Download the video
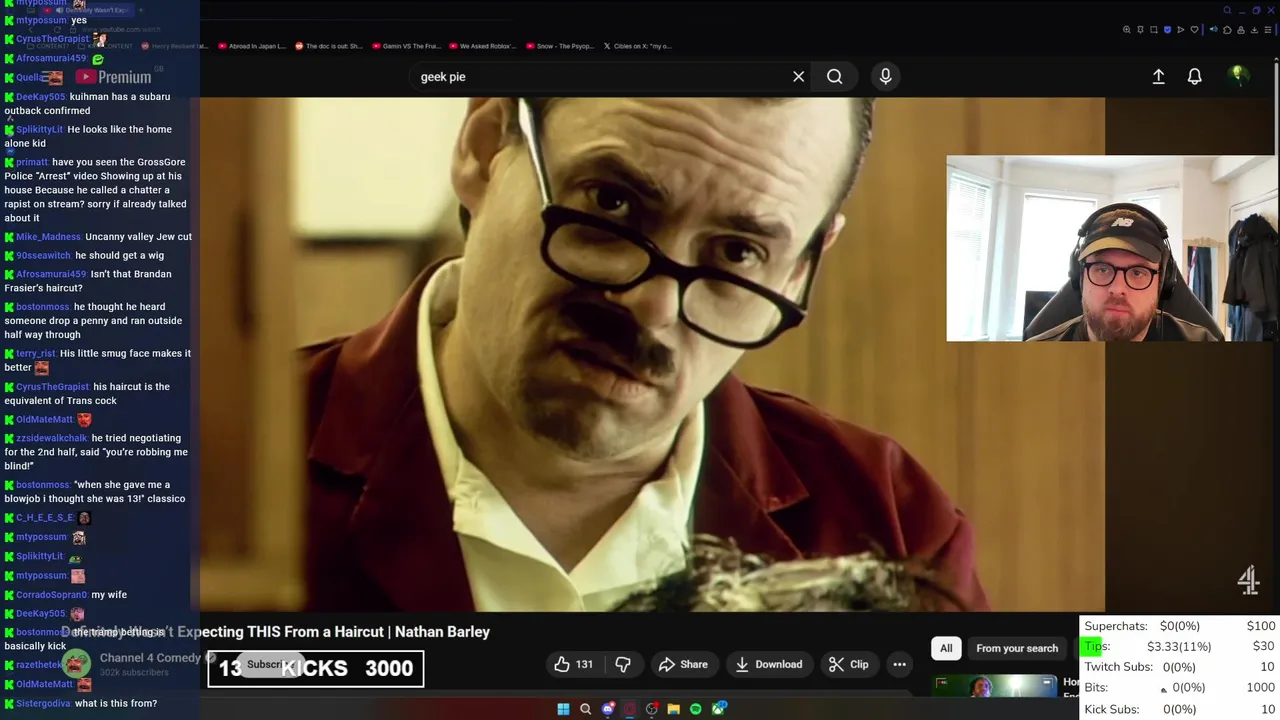This screenshot has width=1280, height=720. pyautogui.click(x=768, y=664)
